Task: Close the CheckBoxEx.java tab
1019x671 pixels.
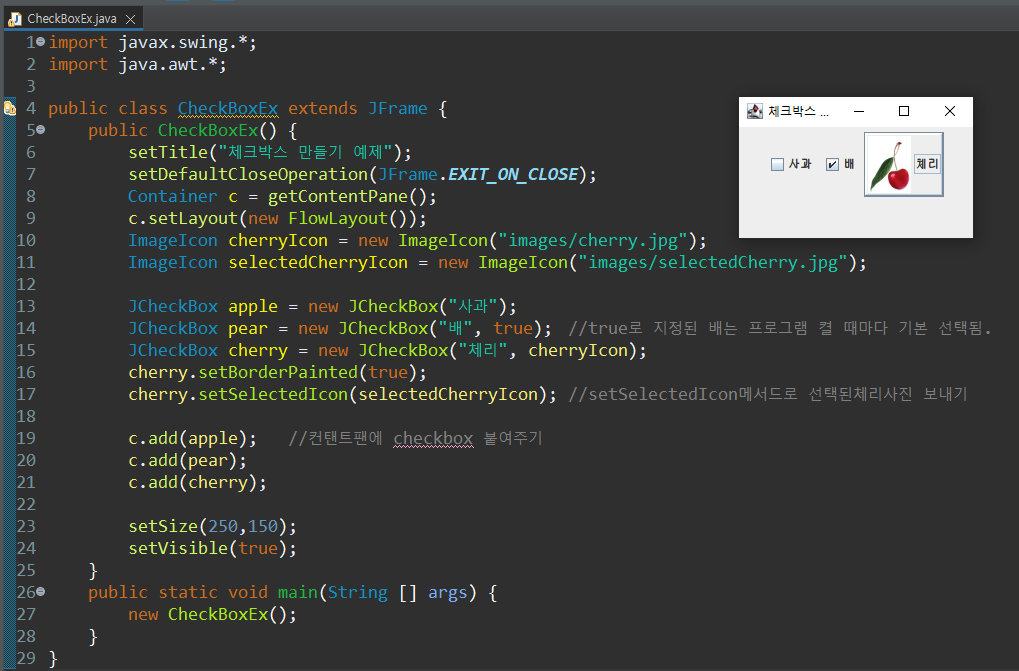Action: click(130, 19)
